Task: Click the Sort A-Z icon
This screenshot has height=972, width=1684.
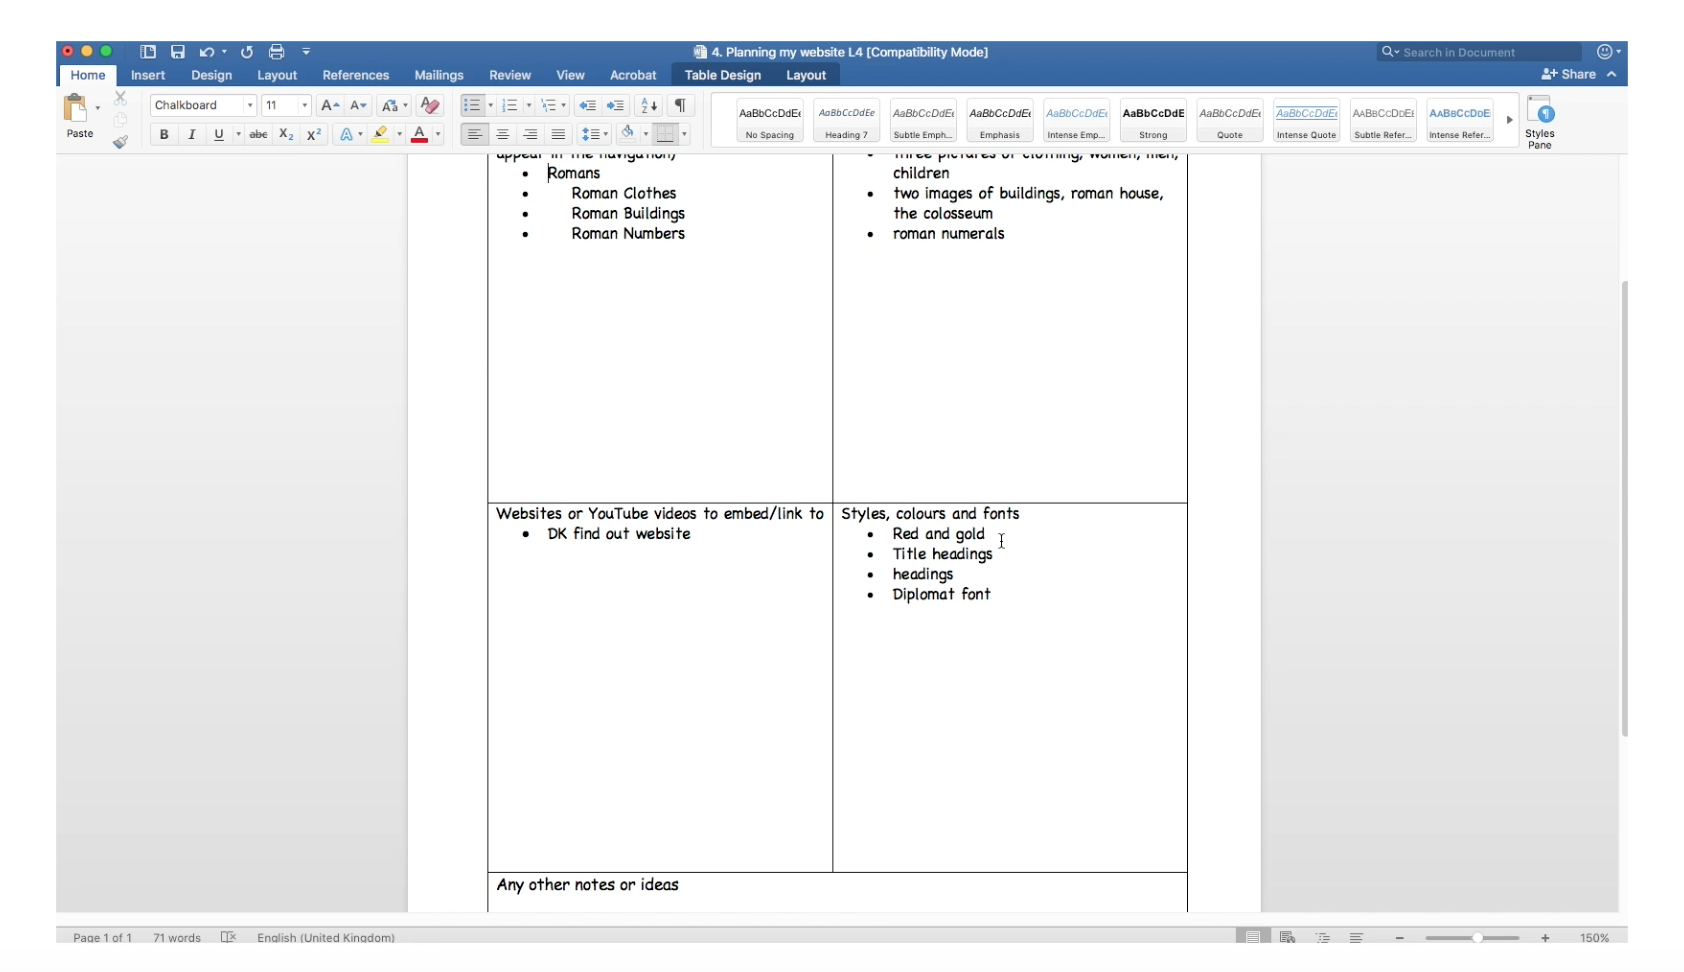Action: [x=649, y=105]
